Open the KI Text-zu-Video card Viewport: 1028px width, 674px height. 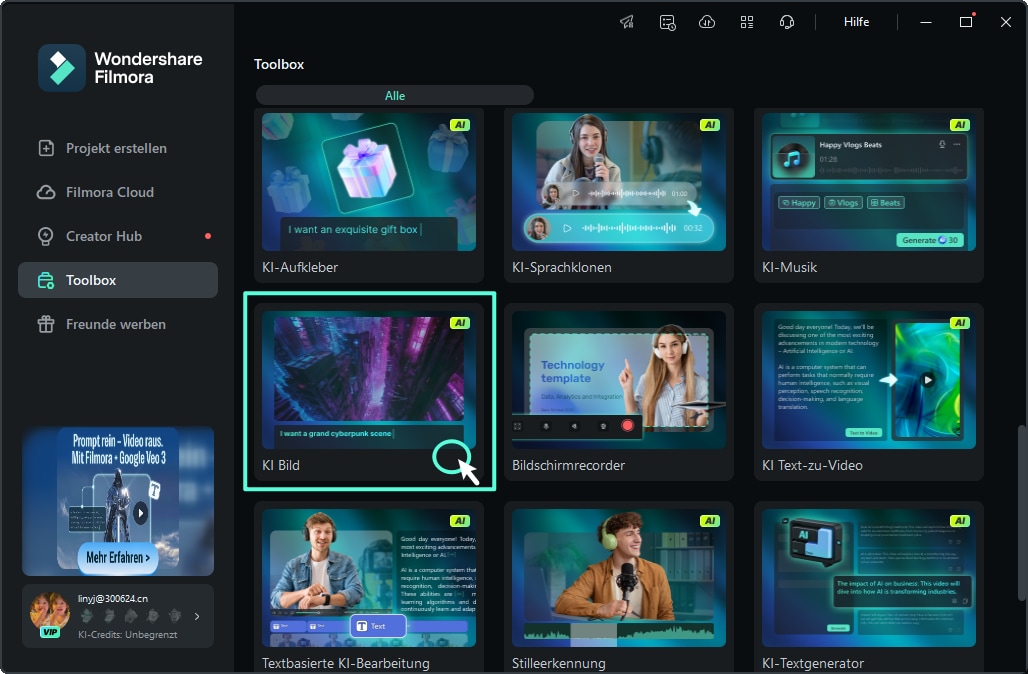pos(869,391)
